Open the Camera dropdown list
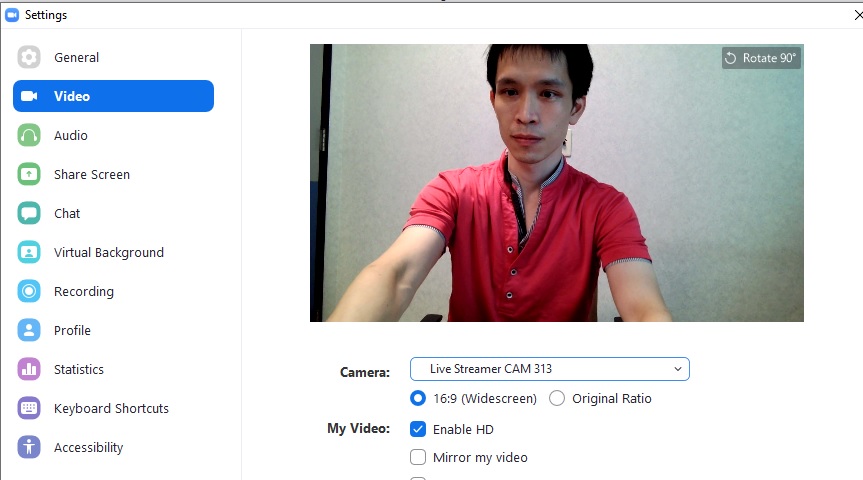Screen dimensions: 863x480 549,369
